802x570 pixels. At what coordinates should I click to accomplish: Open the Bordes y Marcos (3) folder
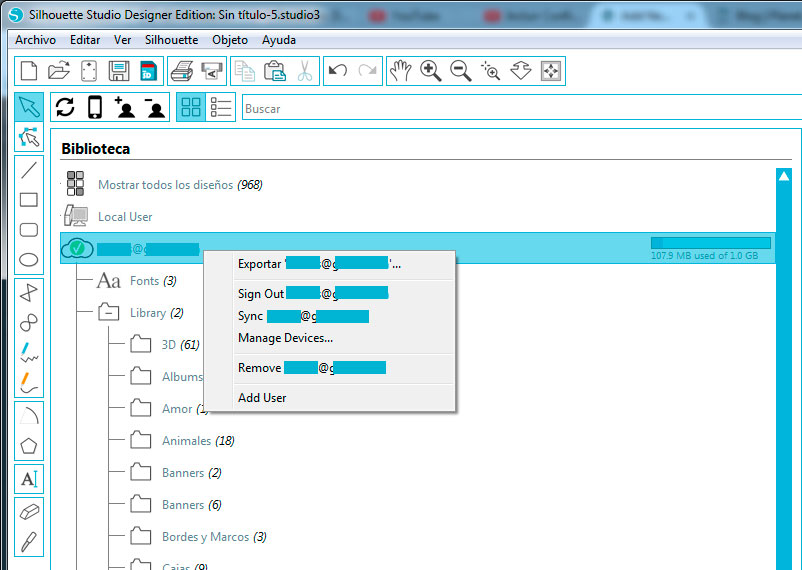[x=214, y=537]
